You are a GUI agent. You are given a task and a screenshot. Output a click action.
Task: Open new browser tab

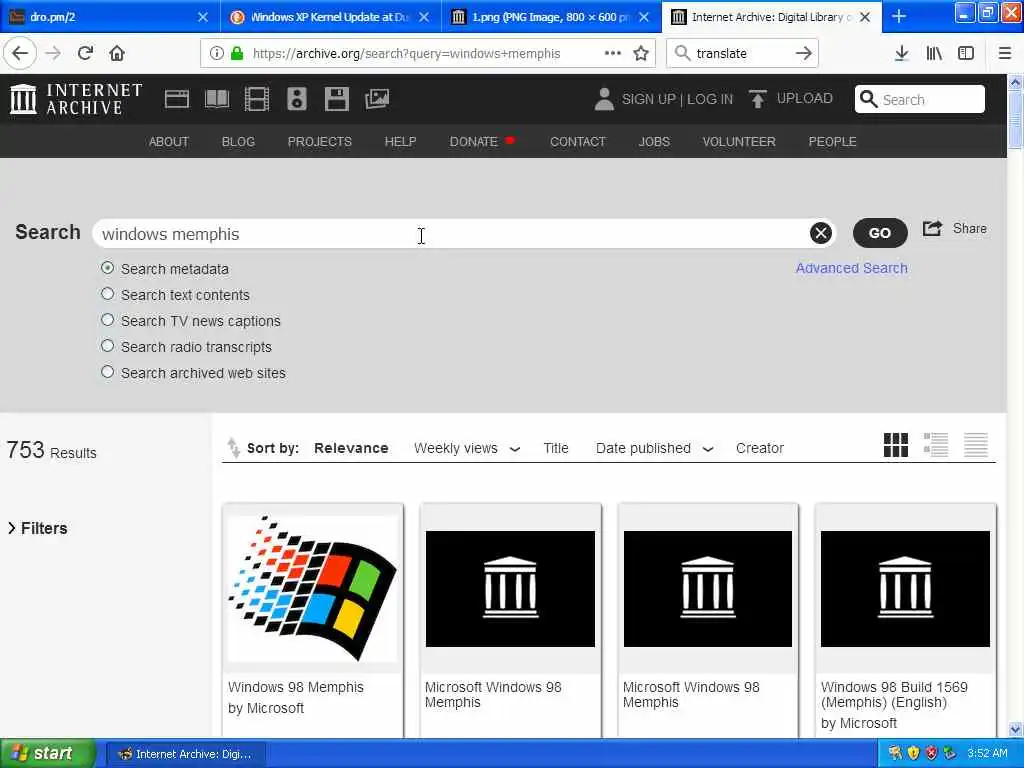(899, 16)
